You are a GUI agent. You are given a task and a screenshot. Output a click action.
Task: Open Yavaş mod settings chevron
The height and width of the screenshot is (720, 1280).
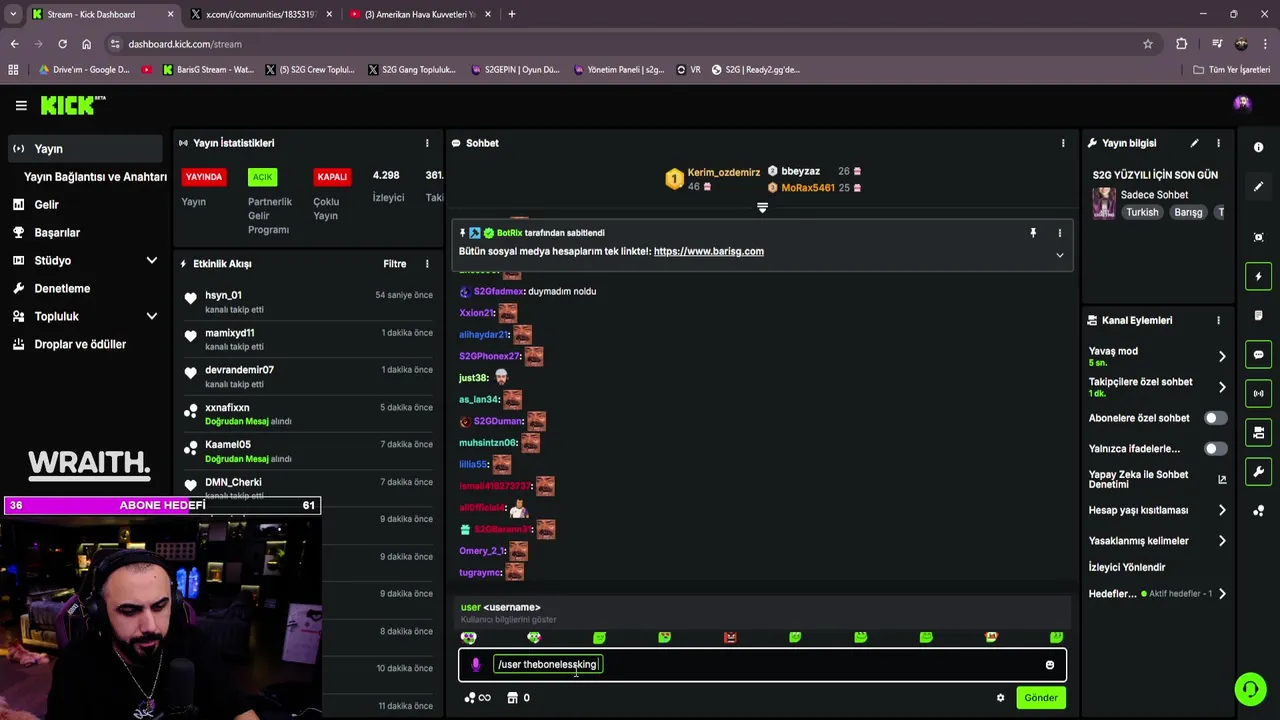1222,356
